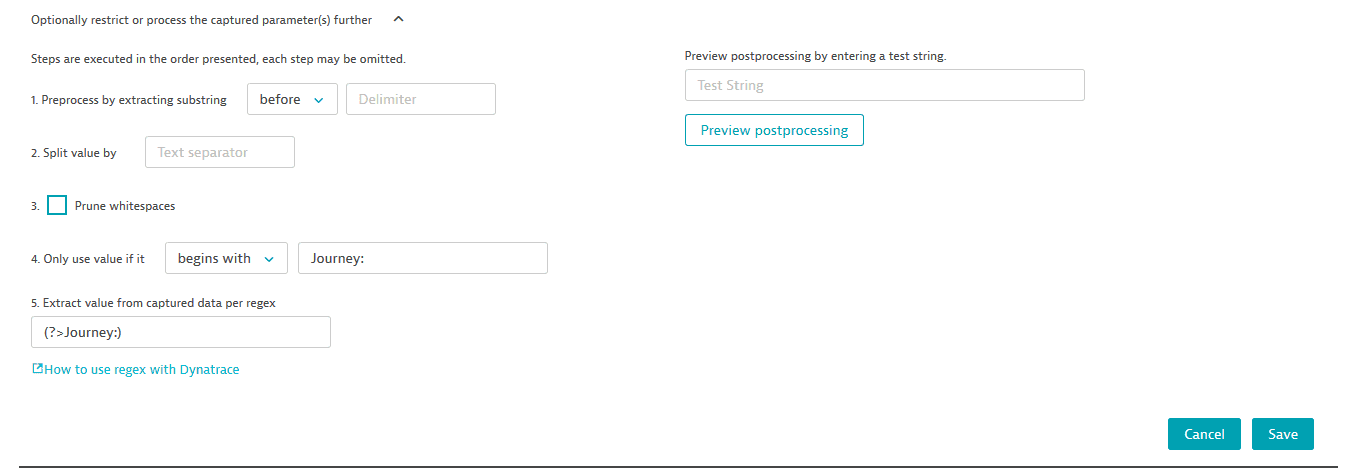Viewport: 1353px width, 470px height.
Task: Click the collapse chevron beside the section header
Action: [398, 18]
